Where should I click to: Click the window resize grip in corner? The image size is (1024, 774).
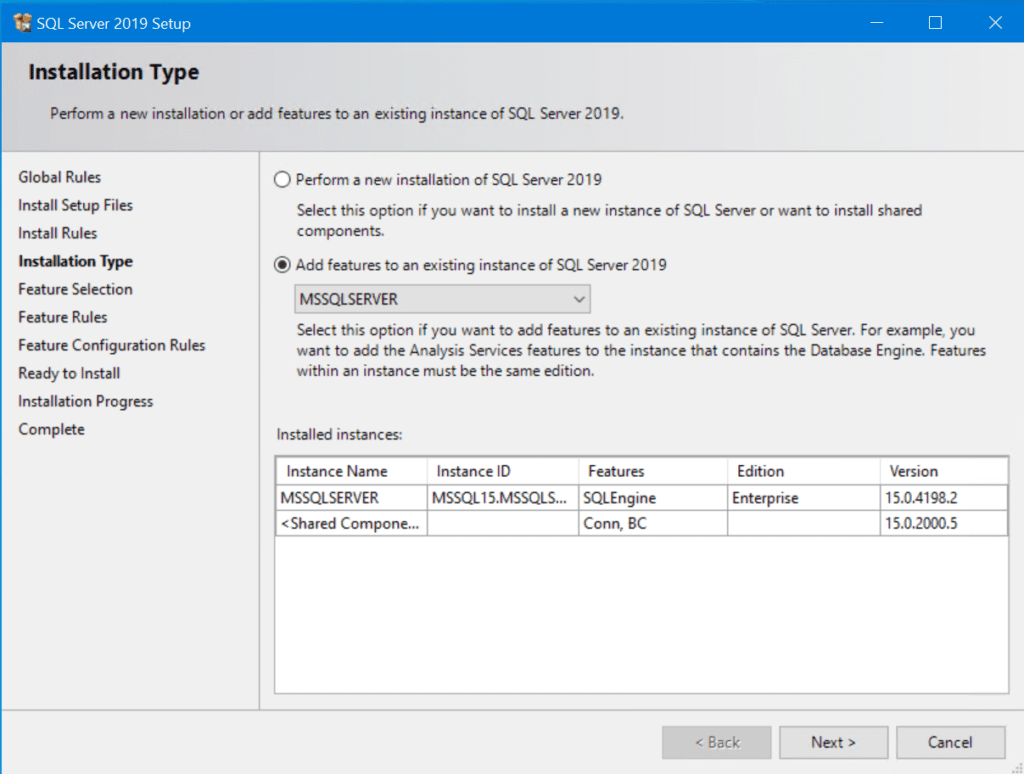(1017, 767)
